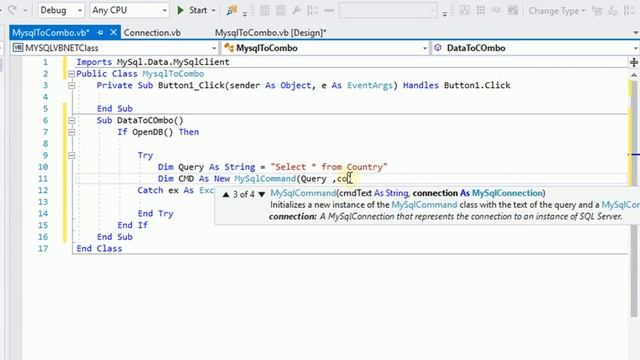Screen dimensions: 640x360
Task: Click 'MySqlCommand' in the Dim CMD line
Action: click(x=265, y=179)
